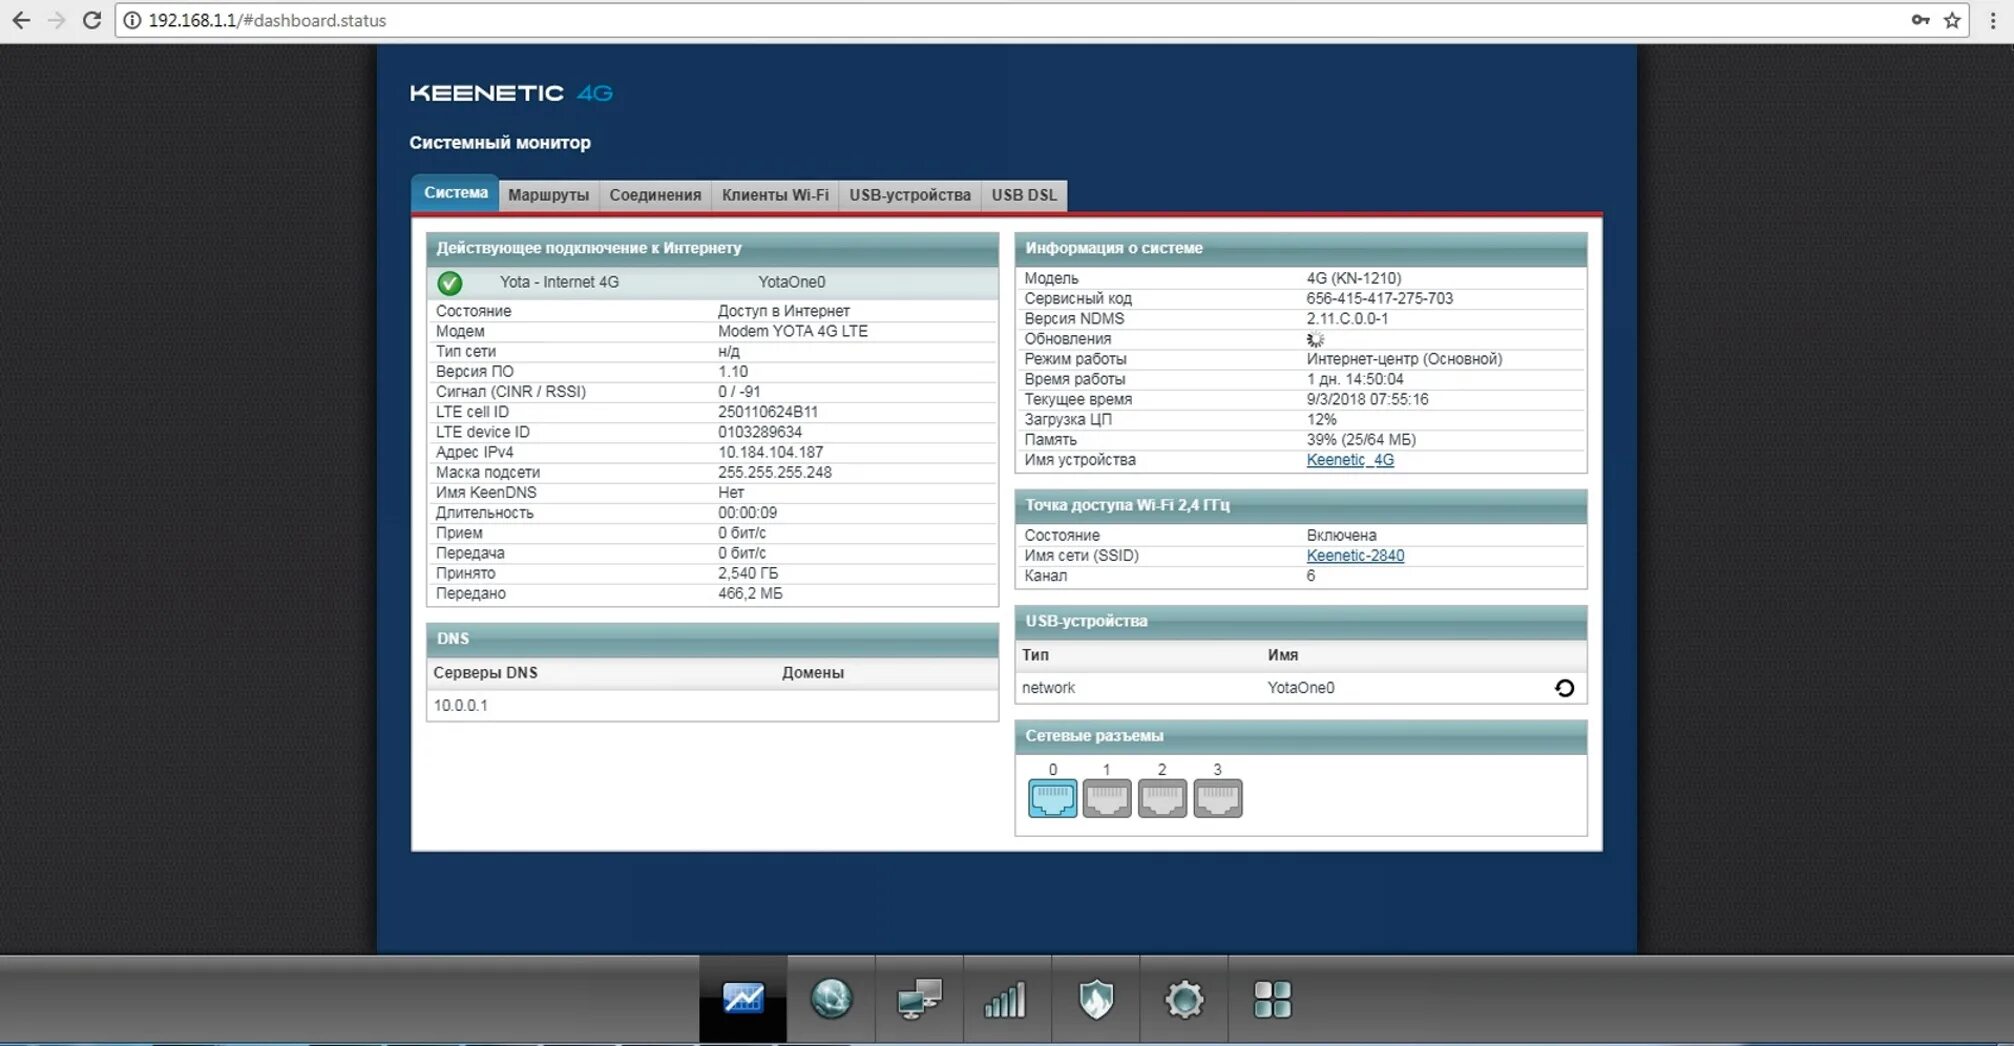
Task: Select the USB-устройства tab
Action: click(910, 195)
